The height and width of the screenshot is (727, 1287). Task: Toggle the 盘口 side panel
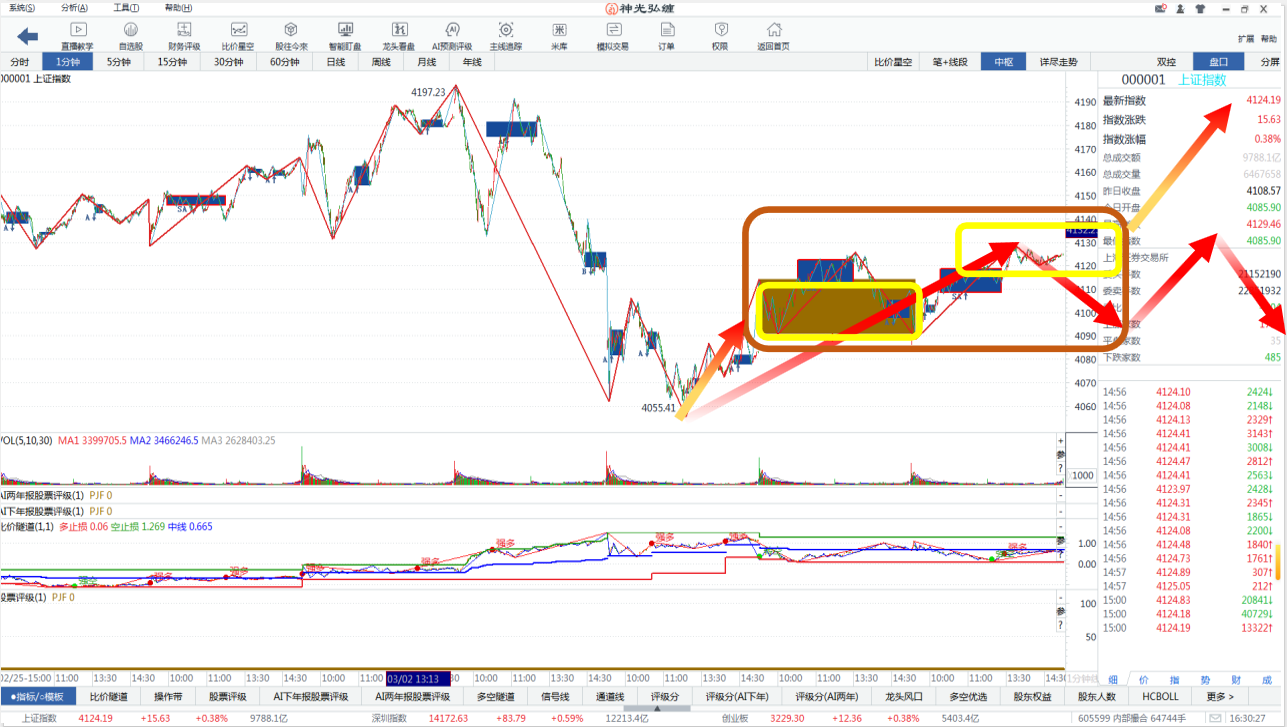point(1219,62)
